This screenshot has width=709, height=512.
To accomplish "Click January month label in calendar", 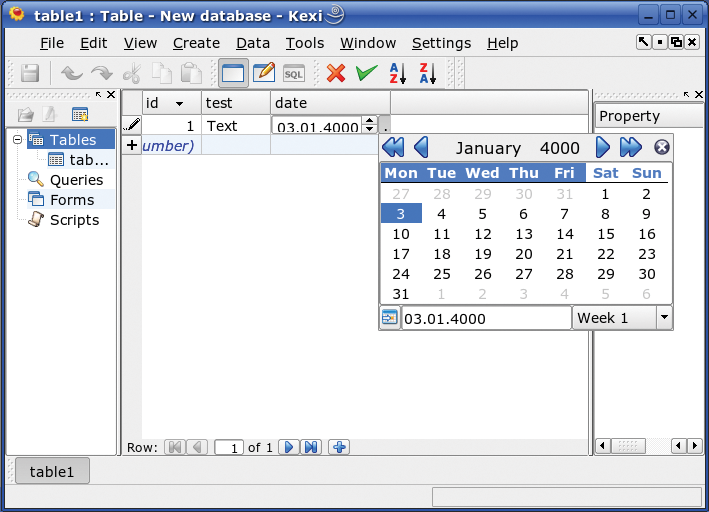I will pos(488,148).
